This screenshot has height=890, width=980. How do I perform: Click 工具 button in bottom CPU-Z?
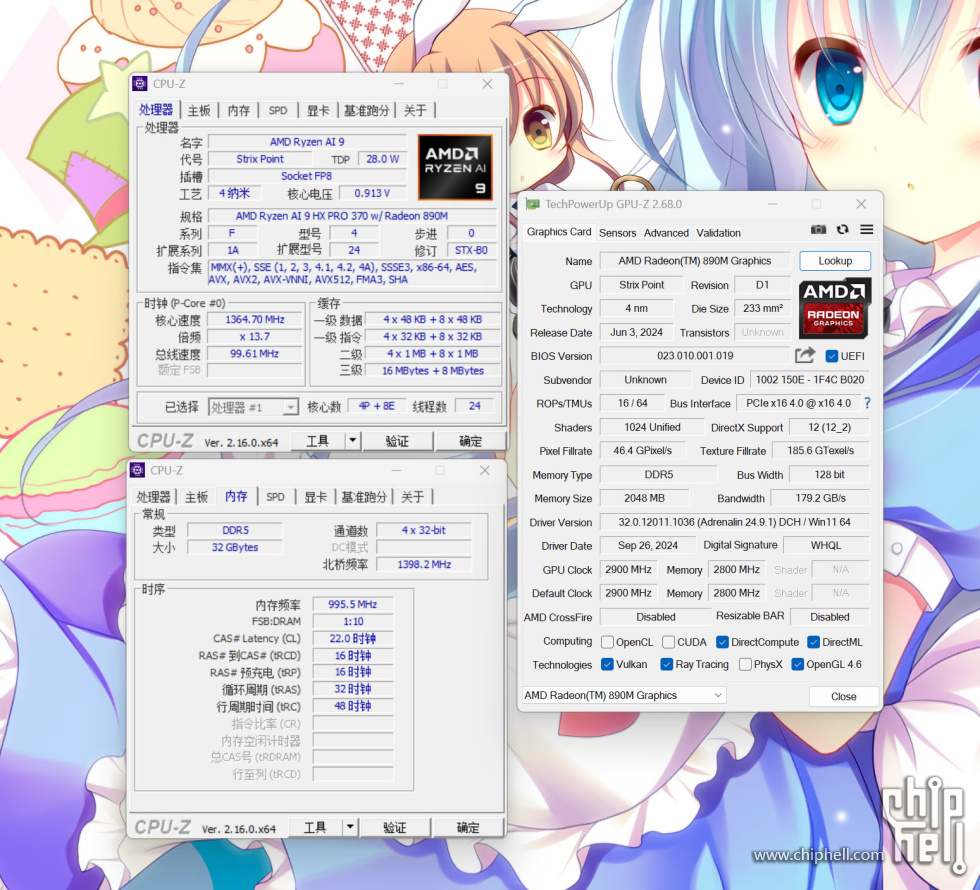click(315, 827)
